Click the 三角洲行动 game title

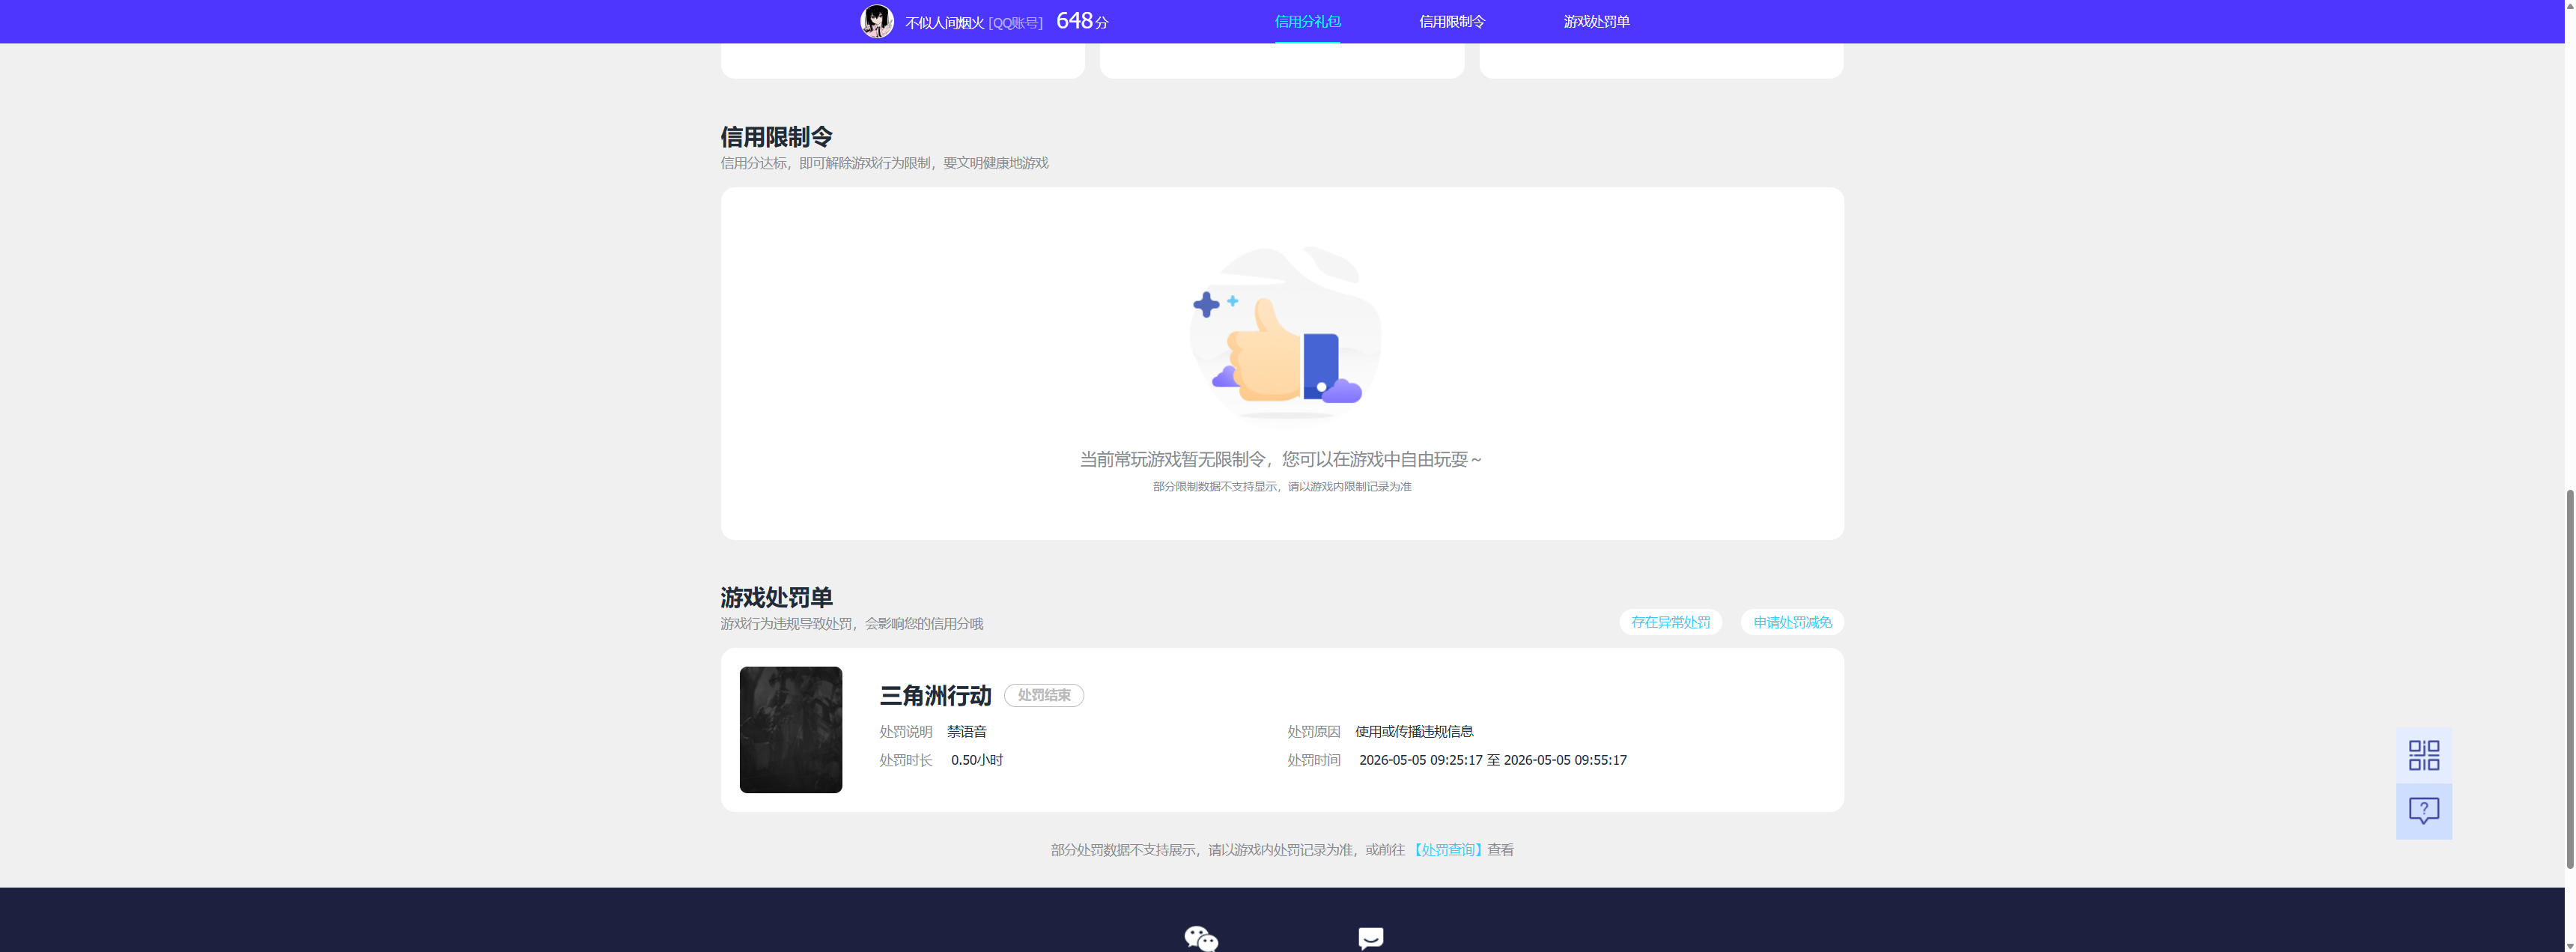point(935,695)
